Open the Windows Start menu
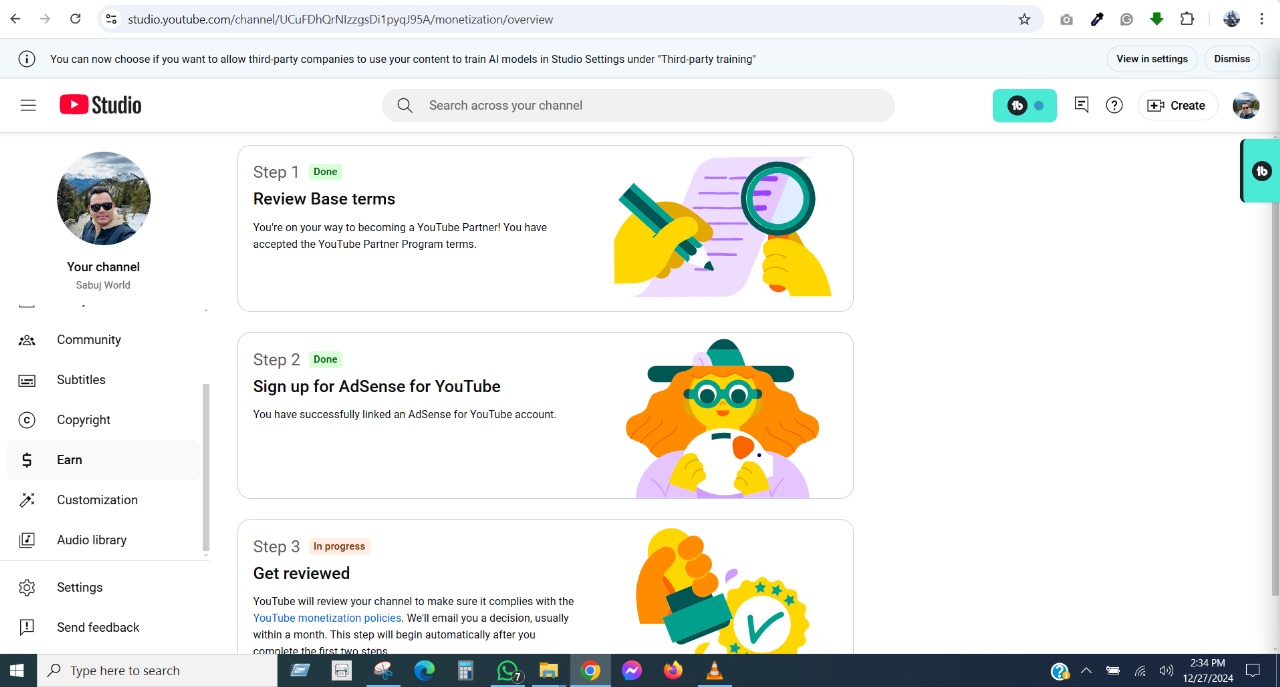This screenshot has height=687, width=1280. coord(18,671)
